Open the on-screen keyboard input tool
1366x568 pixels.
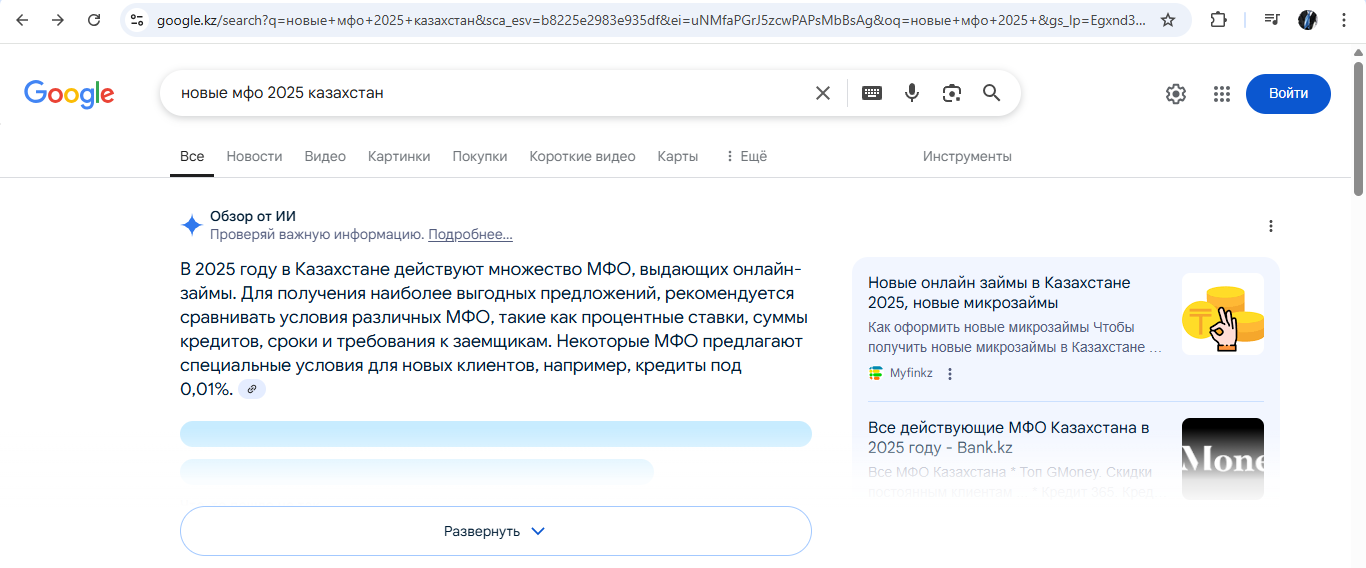872,93
